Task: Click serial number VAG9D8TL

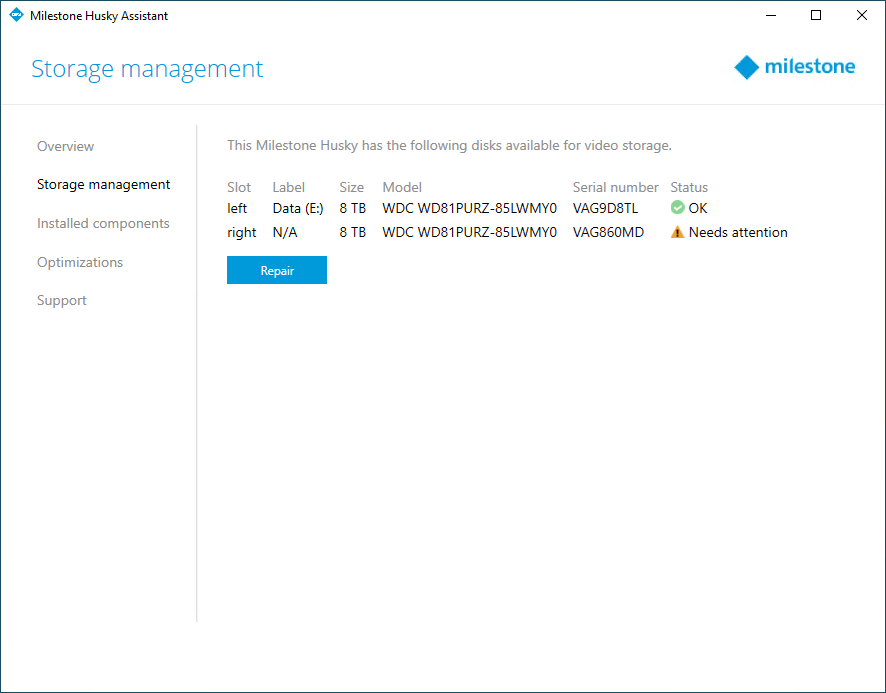Action: tap(605, 209)
